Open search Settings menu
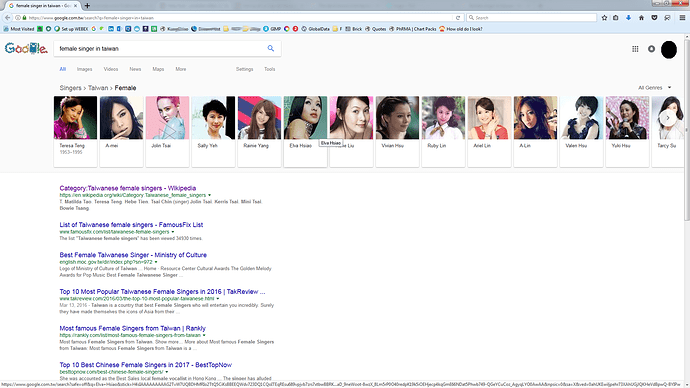Image resolution: width=690 pixels, height=388 pixels. coord(245,69)
